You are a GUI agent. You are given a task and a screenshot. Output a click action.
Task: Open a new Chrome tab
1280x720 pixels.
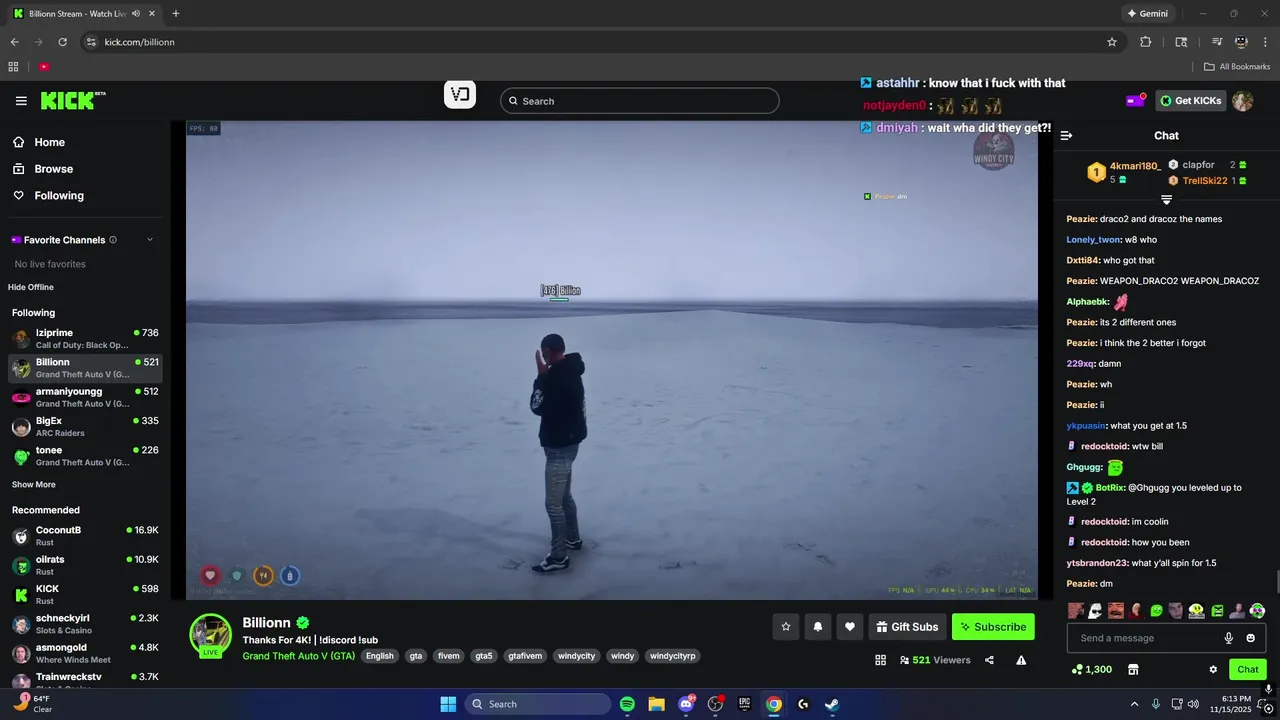point(176,14)
